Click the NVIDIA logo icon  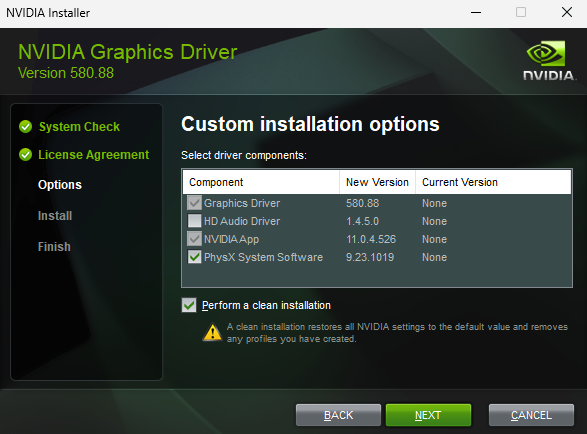(x=549, y=61)
